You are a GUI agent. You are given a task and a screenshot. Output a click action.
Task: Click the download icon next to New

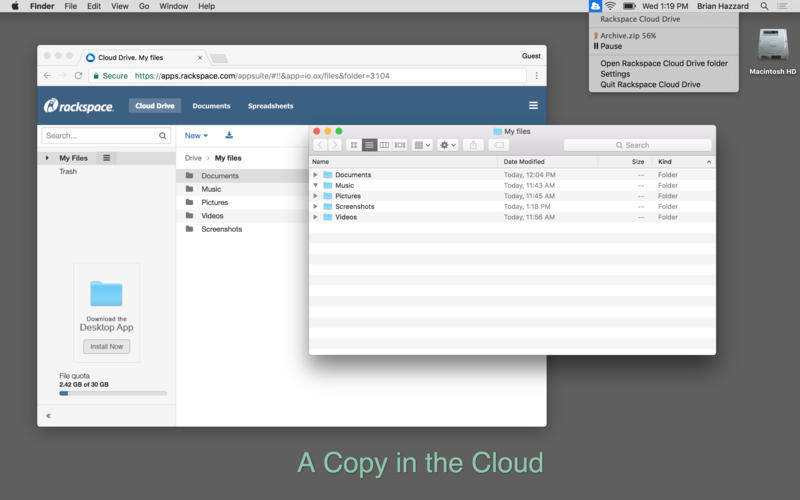coord(229,135)
